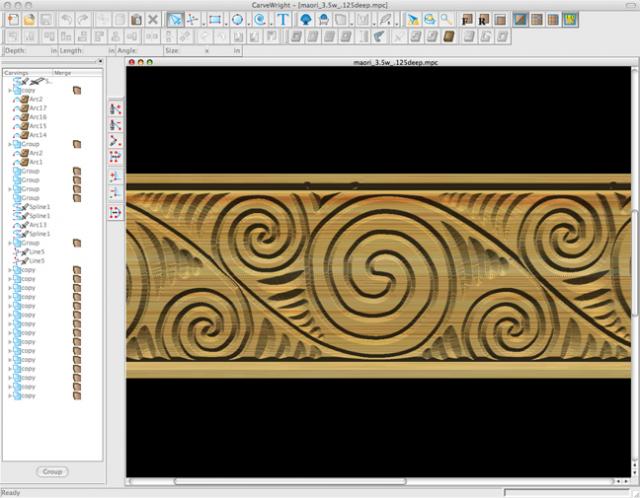The image size is (640, 498).
Task: Expand the Group above Arc2 and Arc1
Action: 11,144
